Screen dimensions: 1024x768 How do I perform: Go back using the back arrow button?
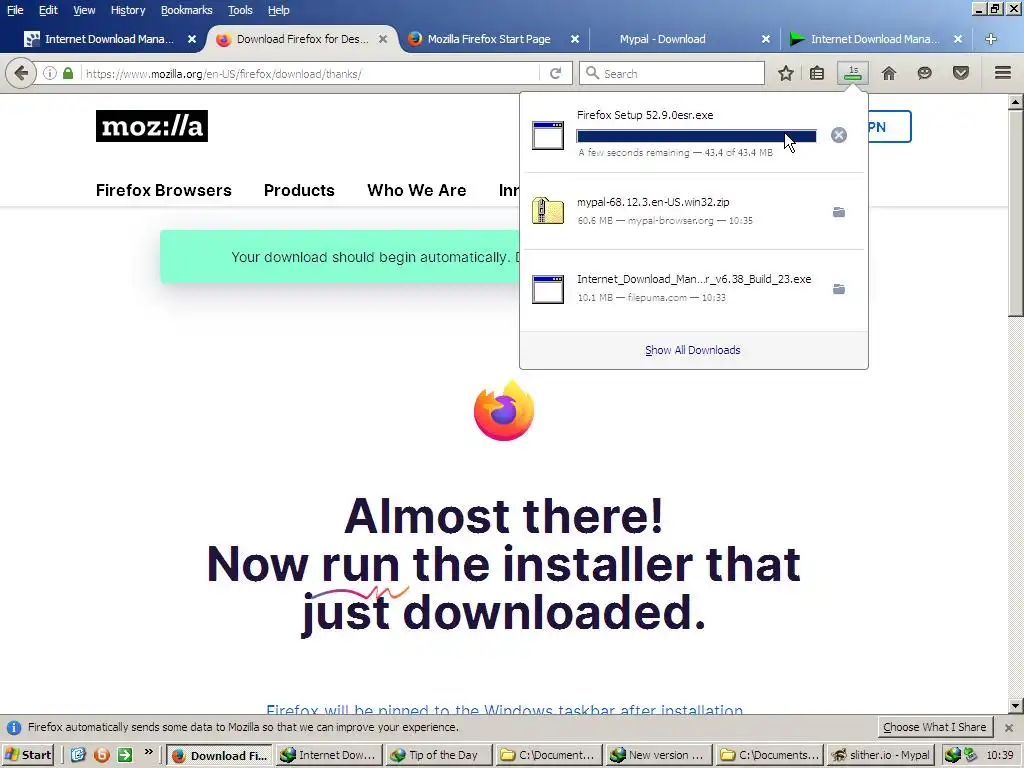pos(21,73)
